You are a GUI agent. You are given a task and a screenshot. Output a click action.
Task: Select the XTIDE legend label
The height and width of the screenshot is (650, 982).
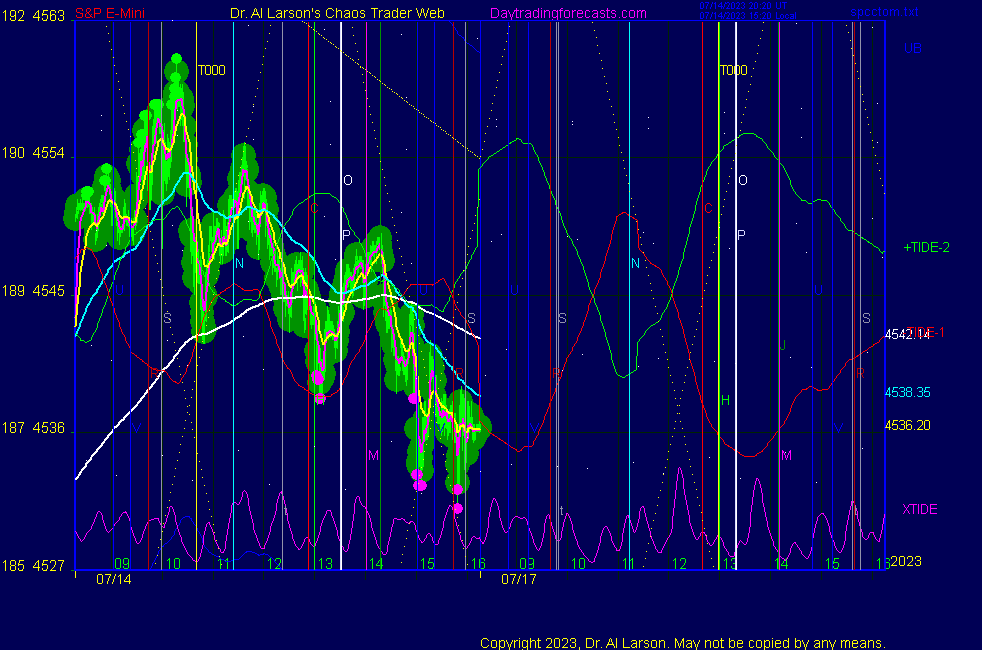tap(920, 509)
